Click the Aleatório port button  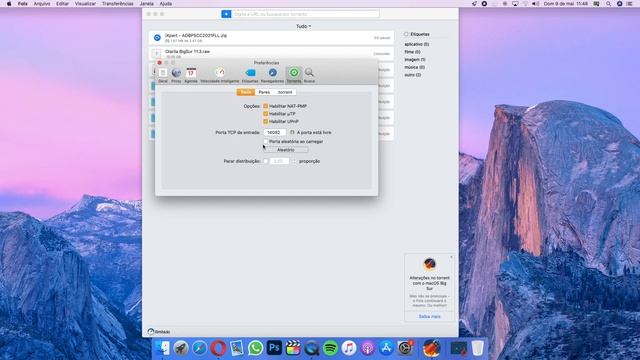pos(286,150)
